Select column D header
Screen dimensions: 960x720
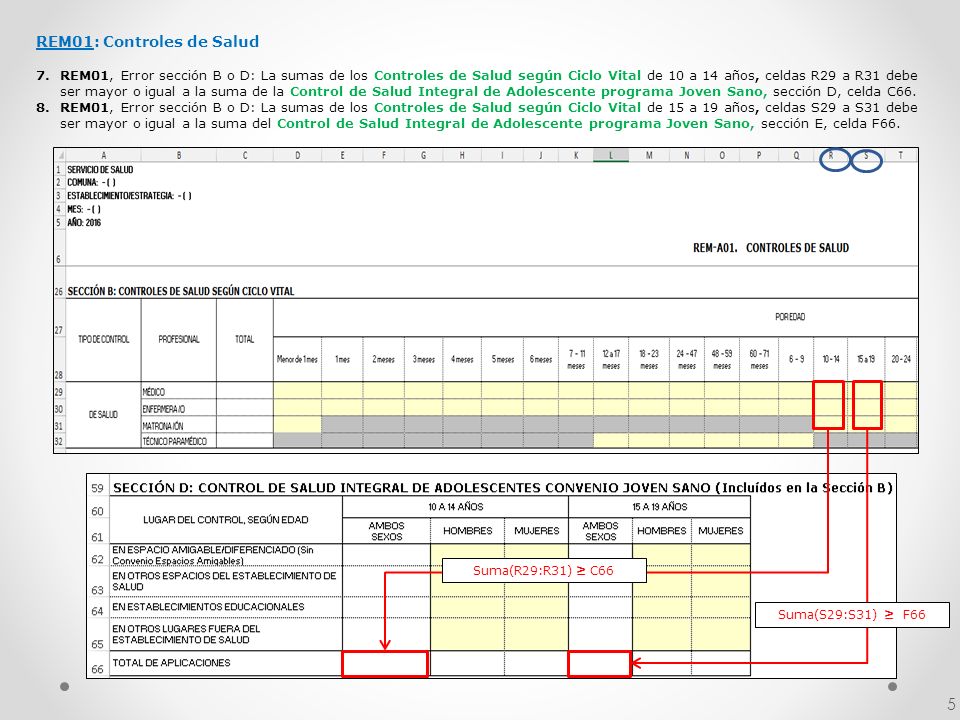coord(298,156)
